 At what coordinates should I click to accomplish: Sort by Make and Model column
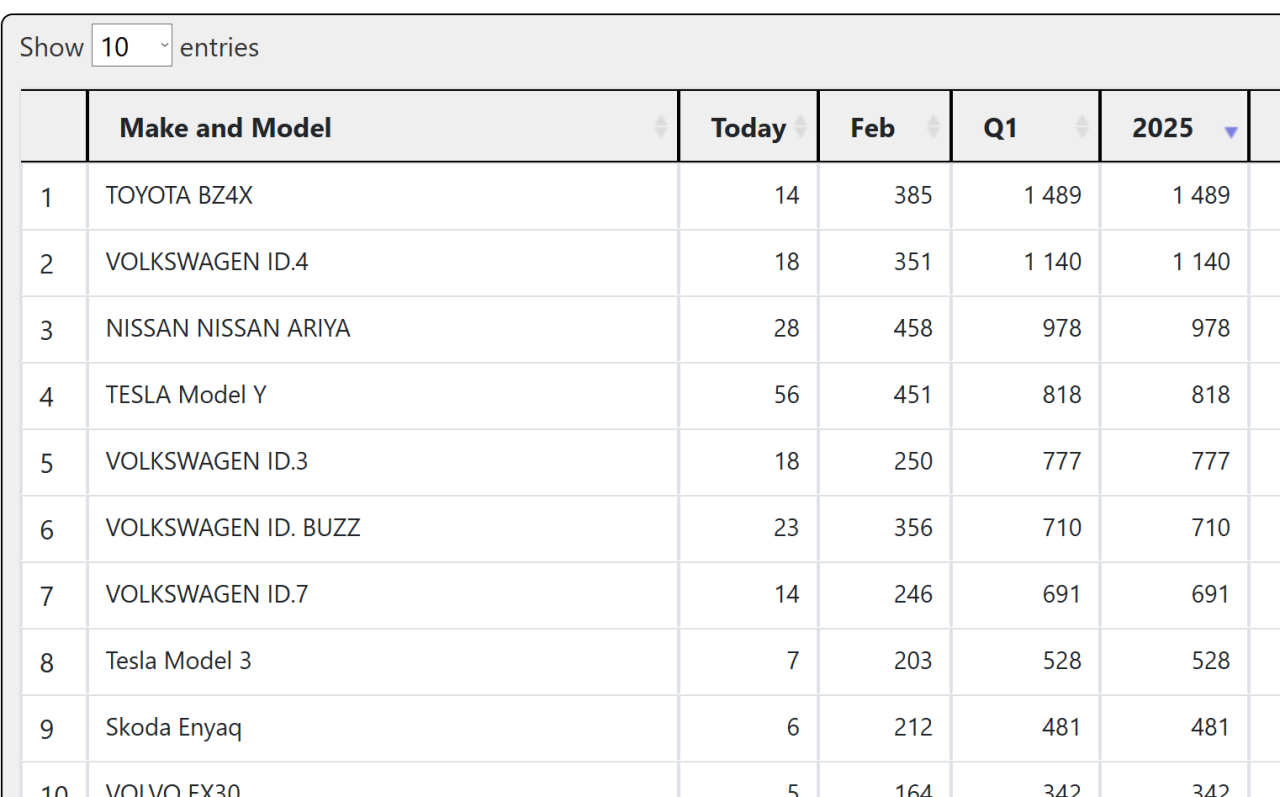click(225, 128)
